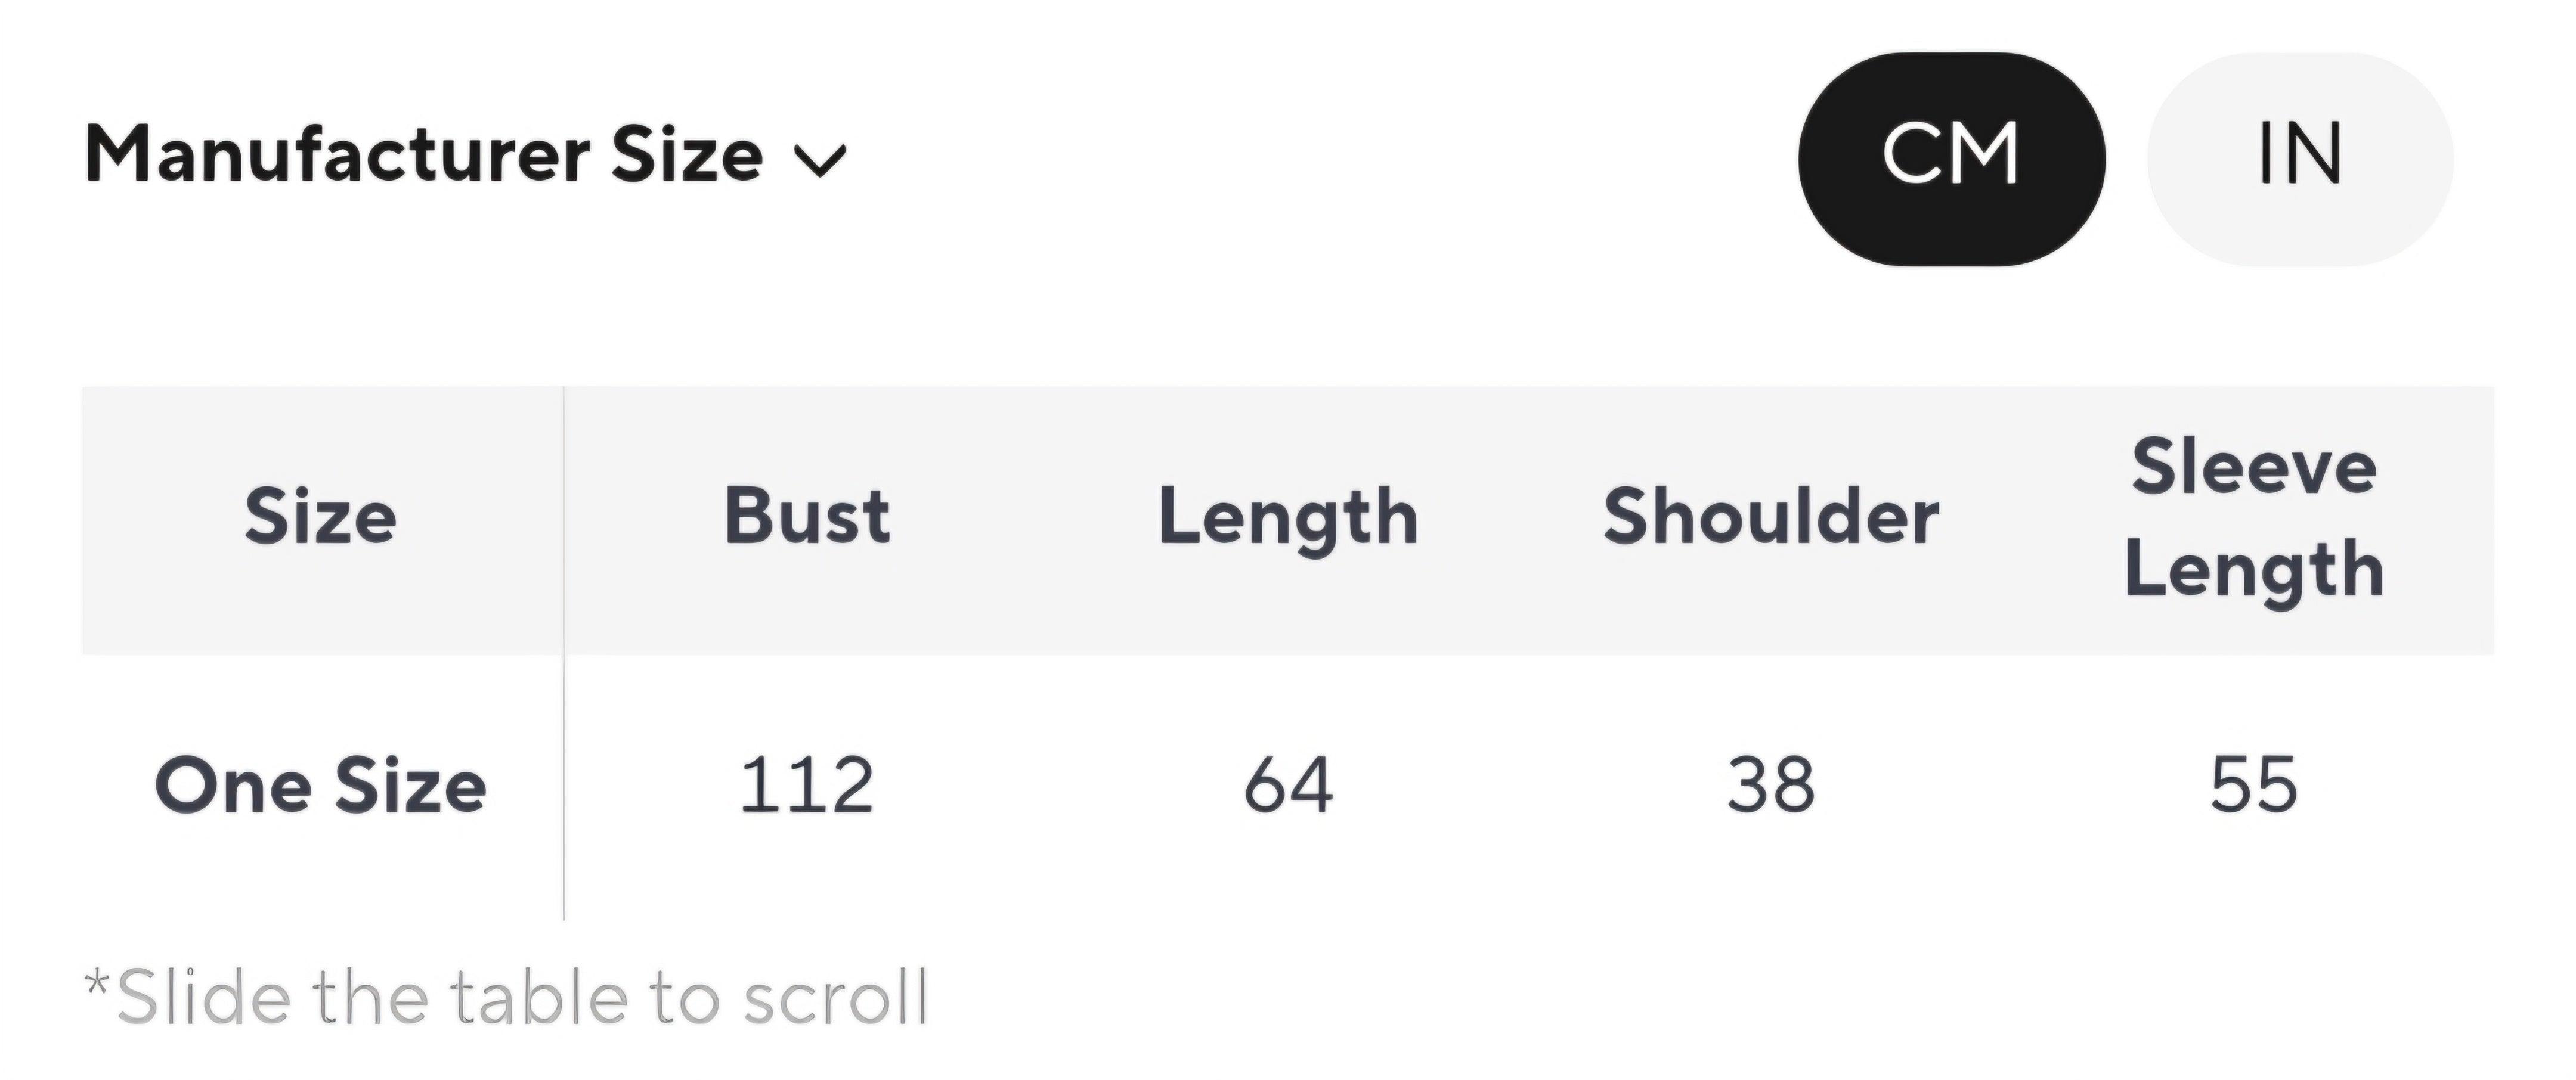Click the asterisk before the scroll note
The image size is (2576, 1080).
[97, 985]
